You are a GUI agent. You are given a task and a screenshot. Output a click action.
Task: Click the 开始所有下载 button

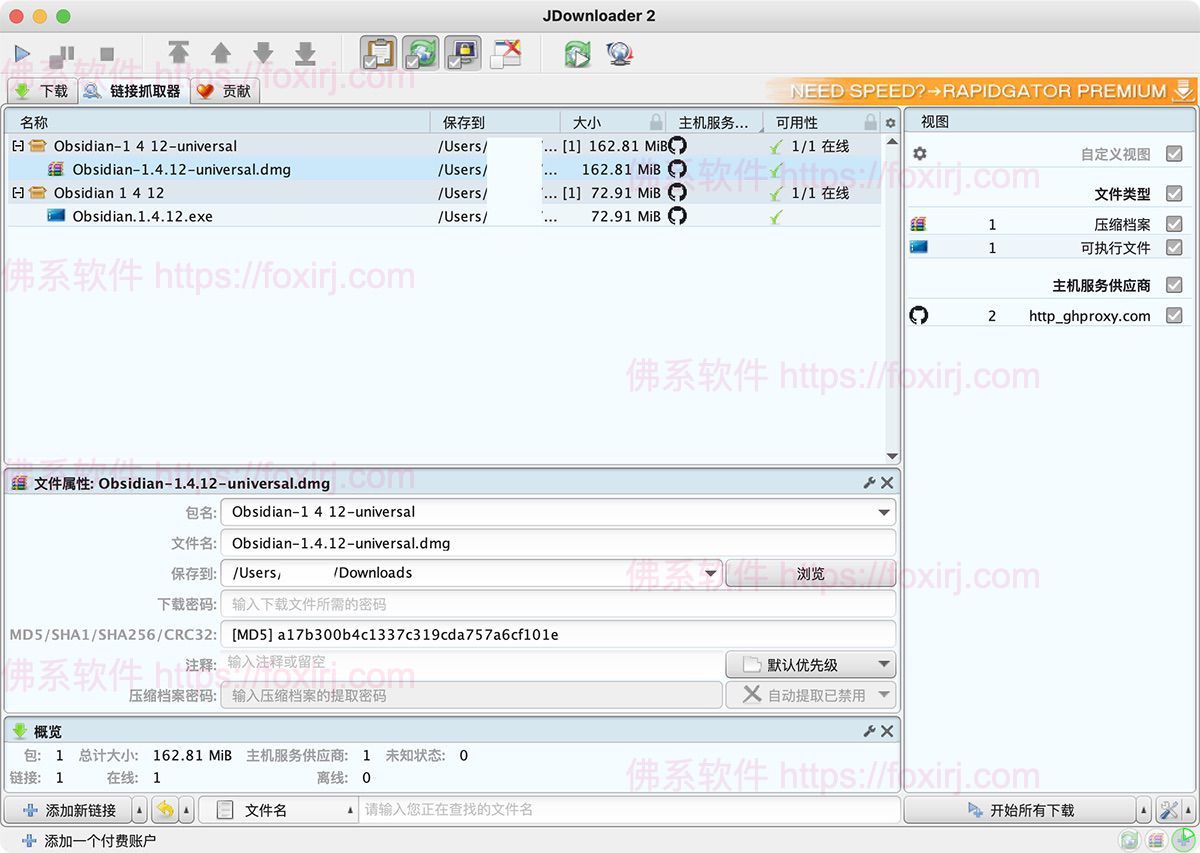(1020, 810)
